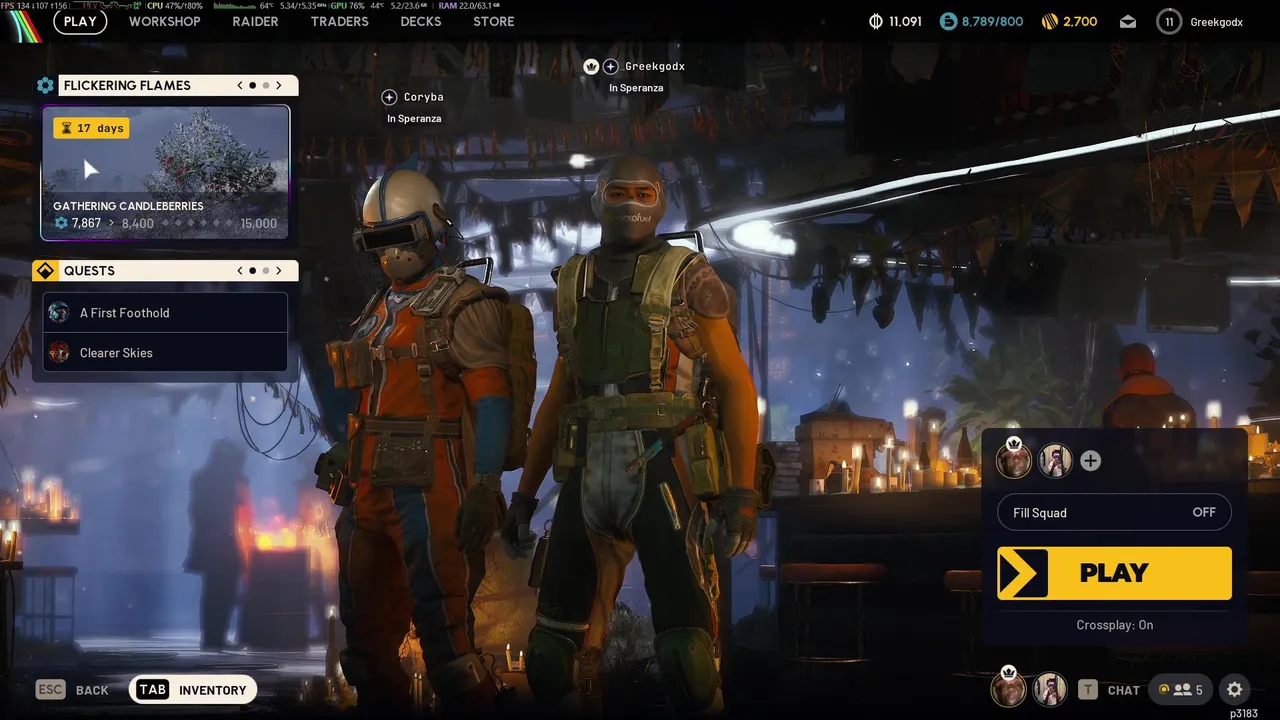1280x720 pixels.
Task: Select the Coryba player nameplate
Action: [x=423, y=97]
